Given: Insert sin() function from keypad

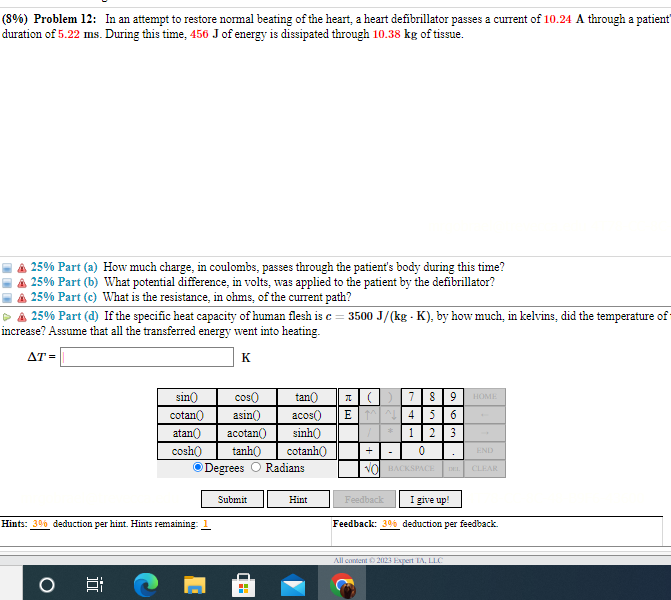Looking at the screenshot, I should [187, 397].
